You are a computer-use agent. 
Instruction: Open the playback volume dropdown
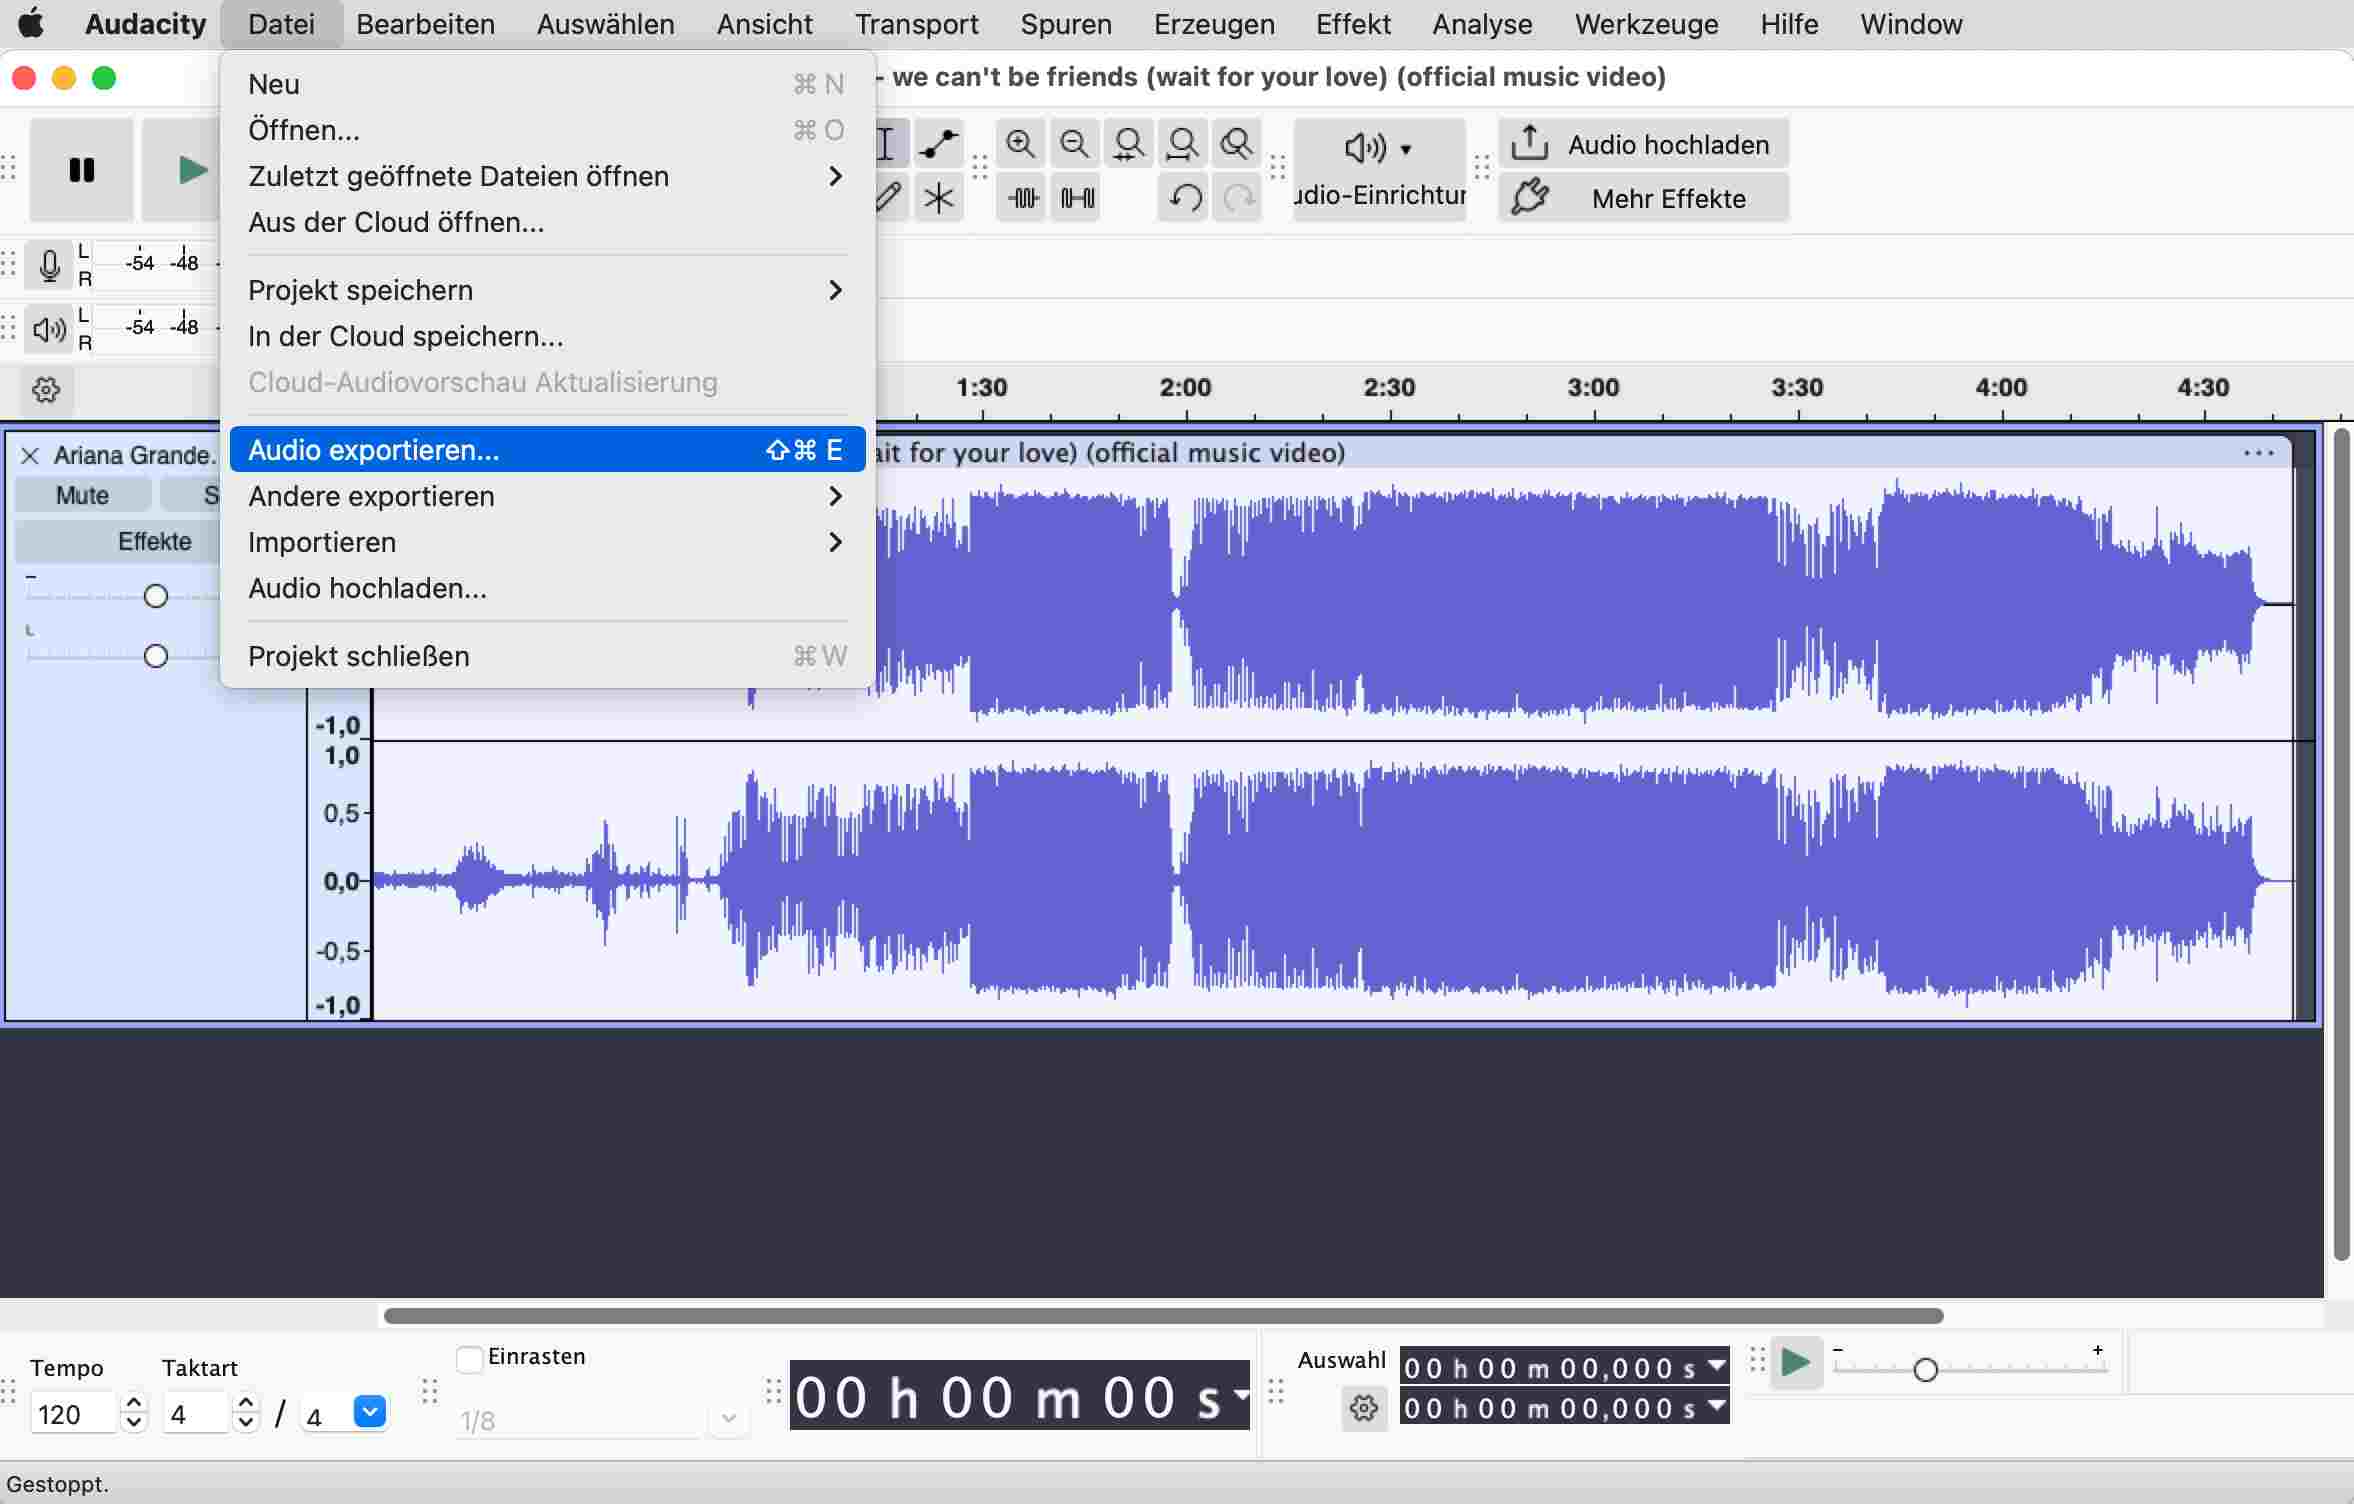coord(1378,148)
